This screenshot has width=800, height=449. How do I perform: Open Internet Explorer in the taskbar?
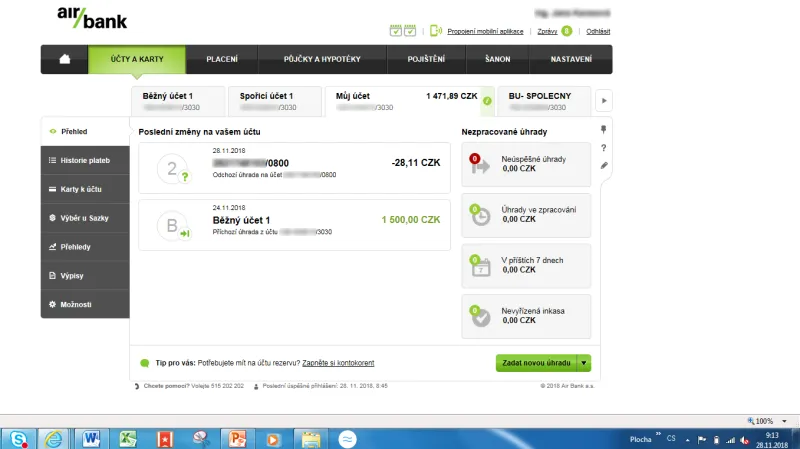[52, 438]
